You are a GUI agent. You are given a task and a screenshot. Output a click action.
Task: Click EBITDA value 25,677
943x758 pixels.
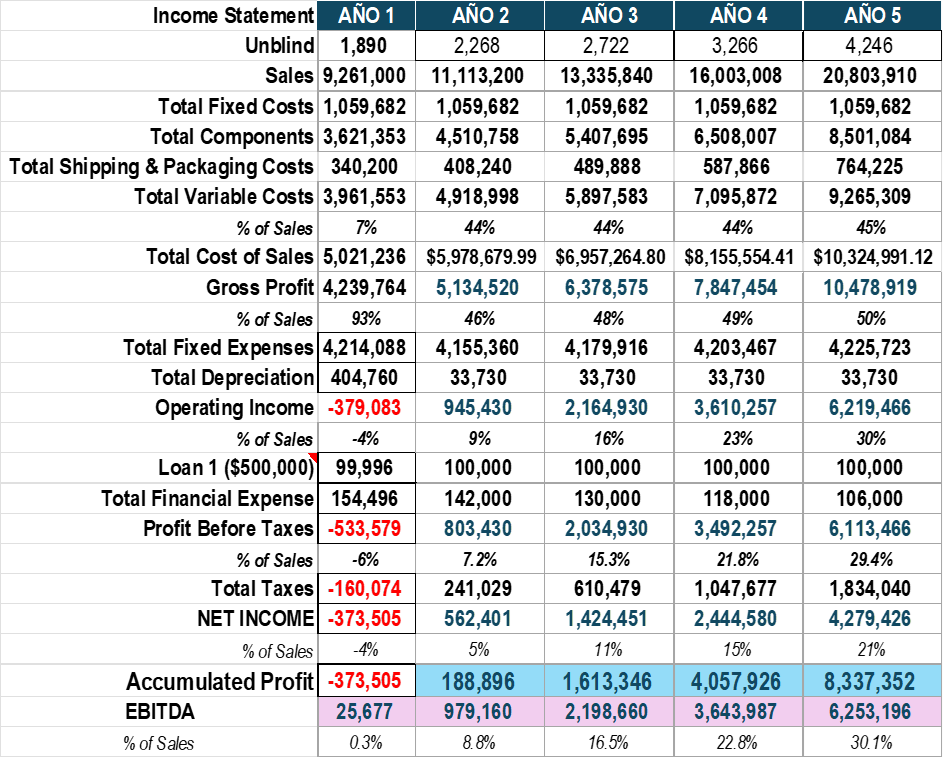[364, 712]
